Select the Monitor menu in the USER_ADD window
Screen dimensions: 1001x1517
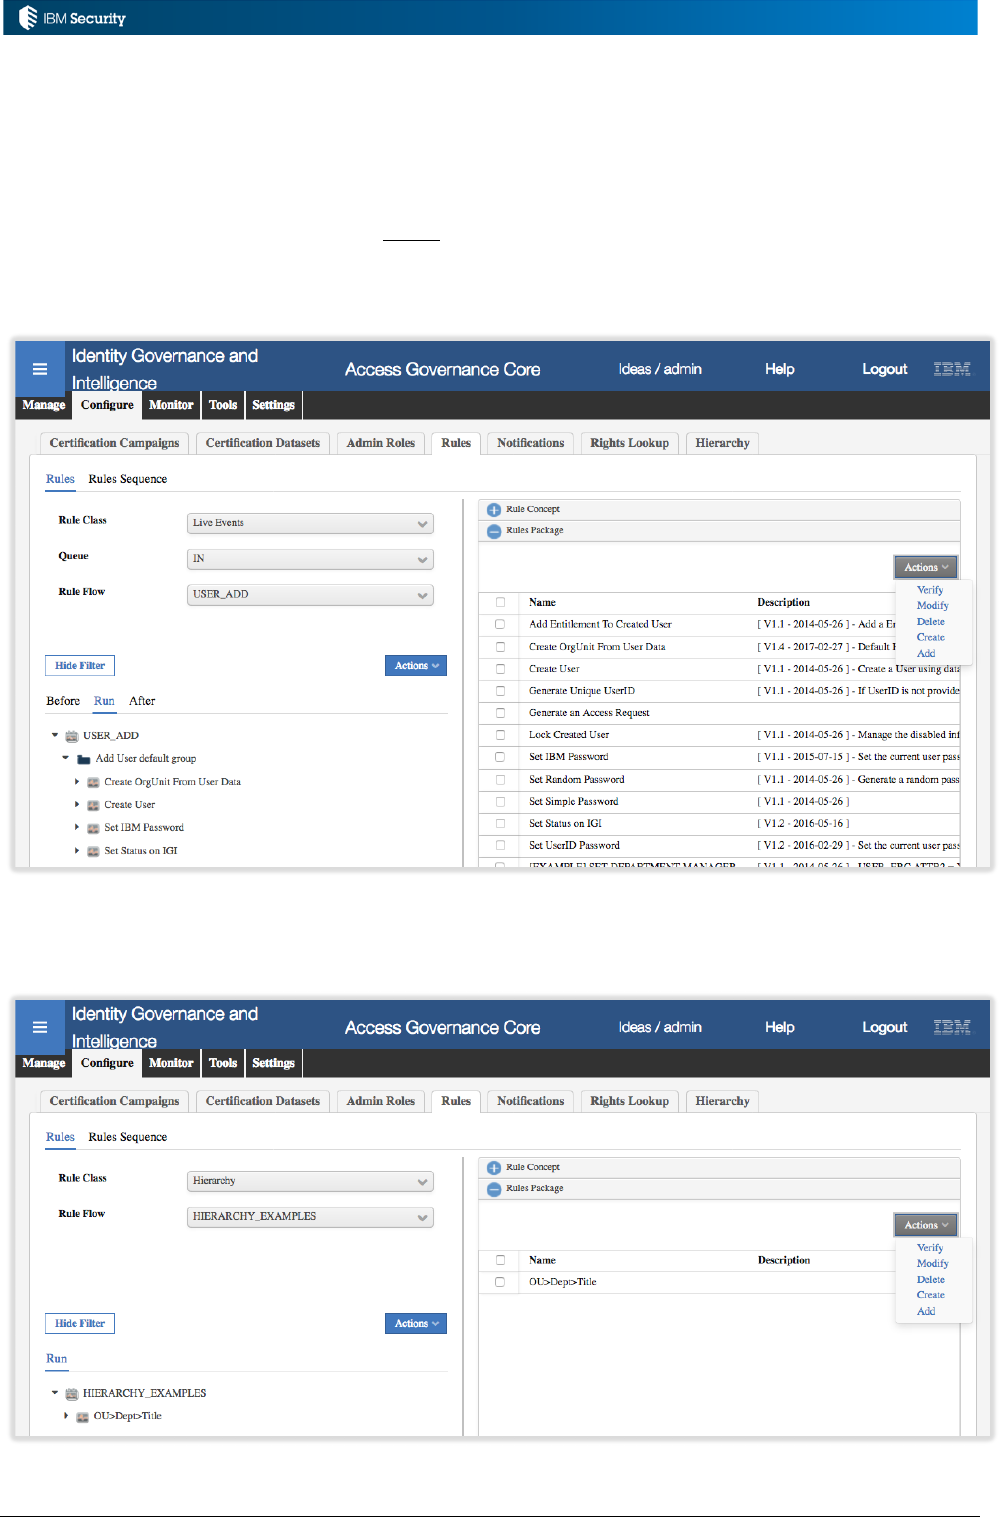pyautogui.click(x=171, y=405)
